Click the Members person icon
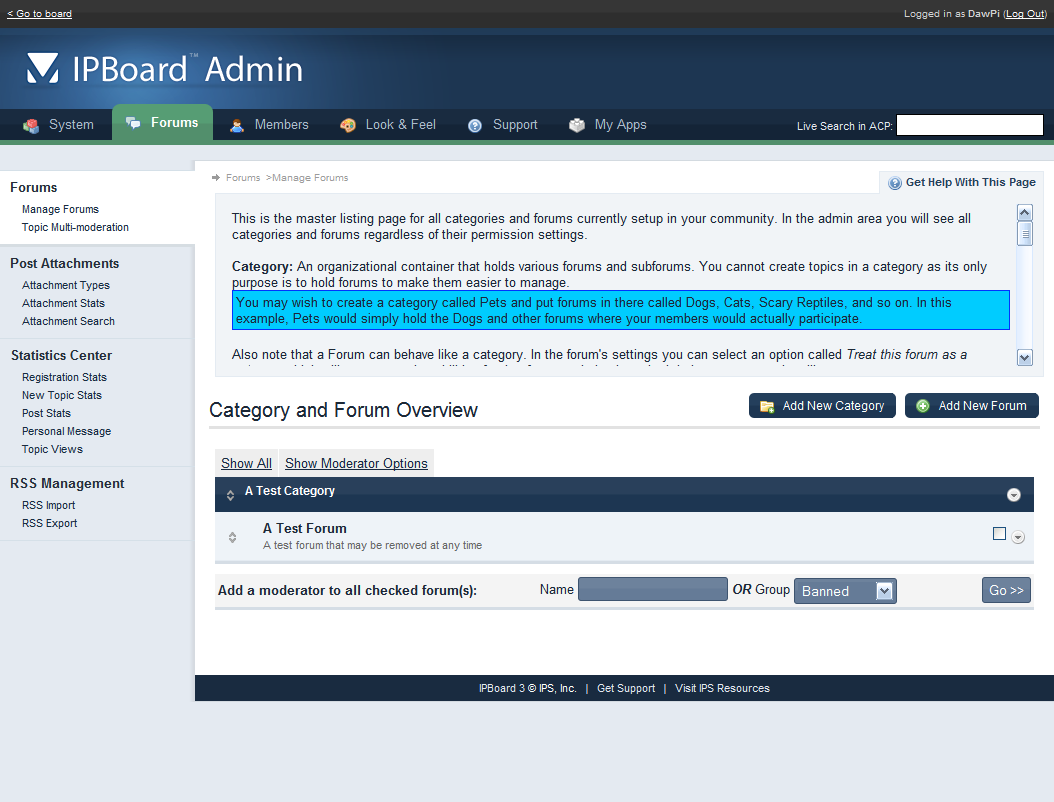The image size is (1054, 802). (x=237, y=125)
